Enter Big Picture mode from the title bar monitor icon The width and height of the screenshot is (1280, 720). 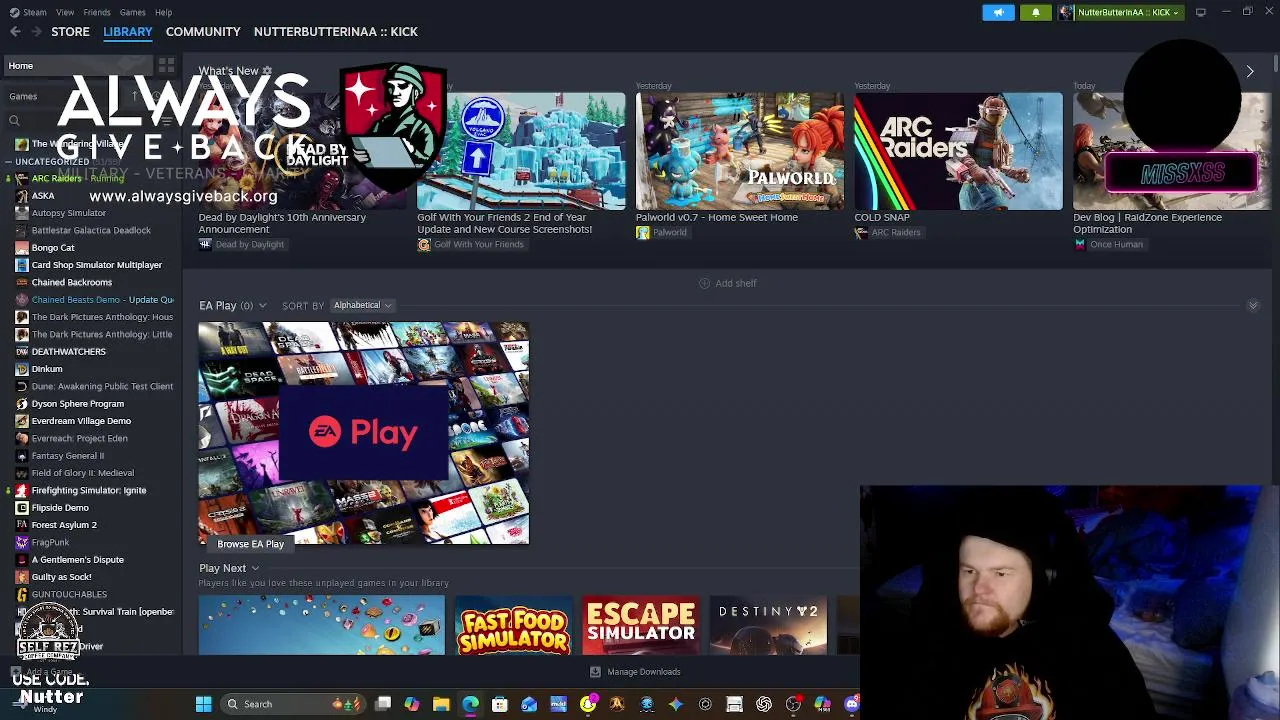1200,12
